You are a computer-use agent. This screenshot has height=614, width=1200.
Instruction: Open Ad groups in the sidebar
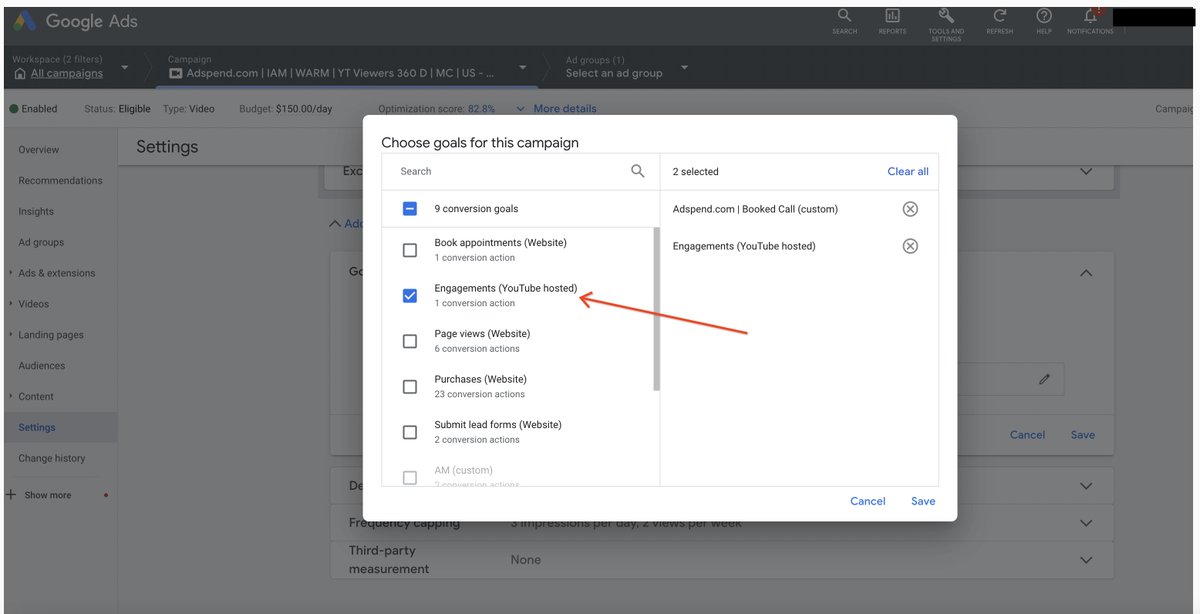pos(41,242)
